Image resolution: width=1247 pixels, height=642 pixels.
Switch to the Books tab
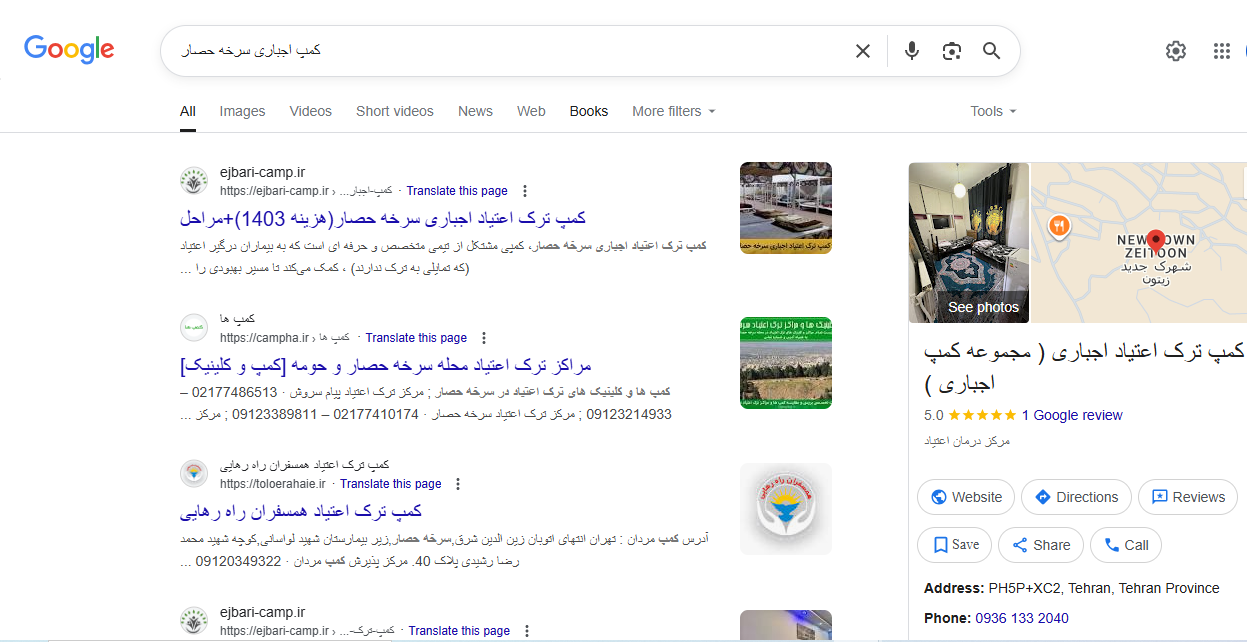coord(589,111)
